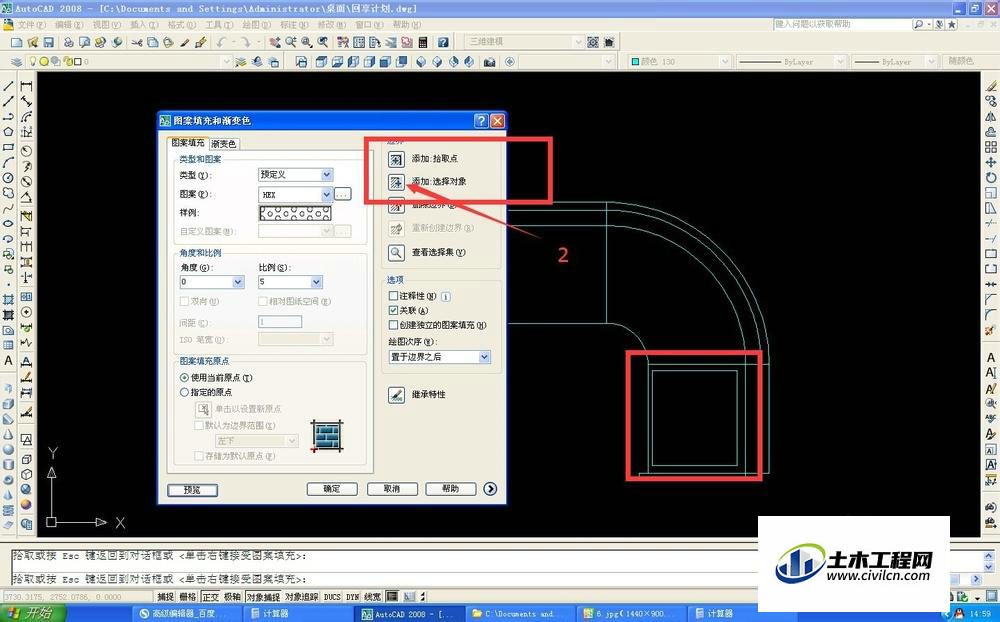Screen dimensions: 1000x622
Task: Click the Copy icon in toolbar
Action: point(152,42)
